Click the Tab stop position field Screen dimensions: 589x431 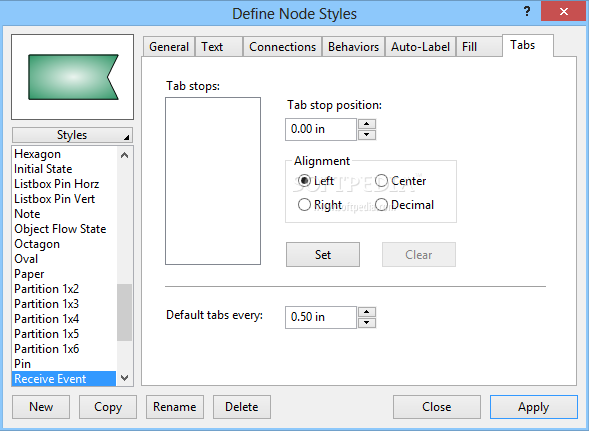pos(321,129)
